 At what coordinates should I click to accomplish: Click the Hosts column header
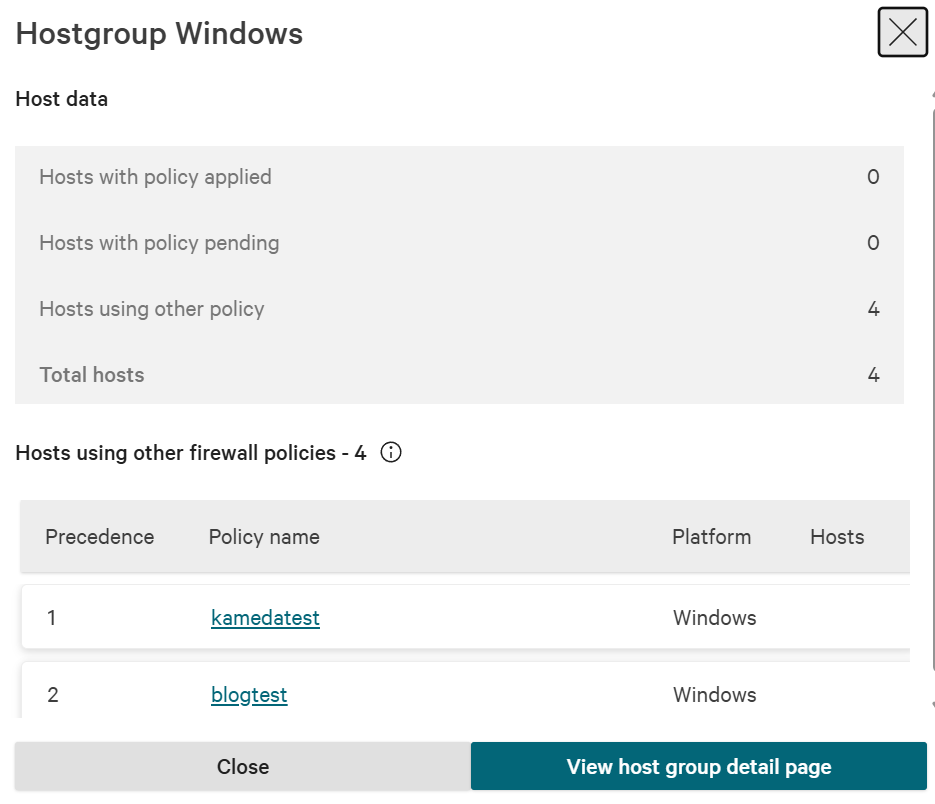836,537
